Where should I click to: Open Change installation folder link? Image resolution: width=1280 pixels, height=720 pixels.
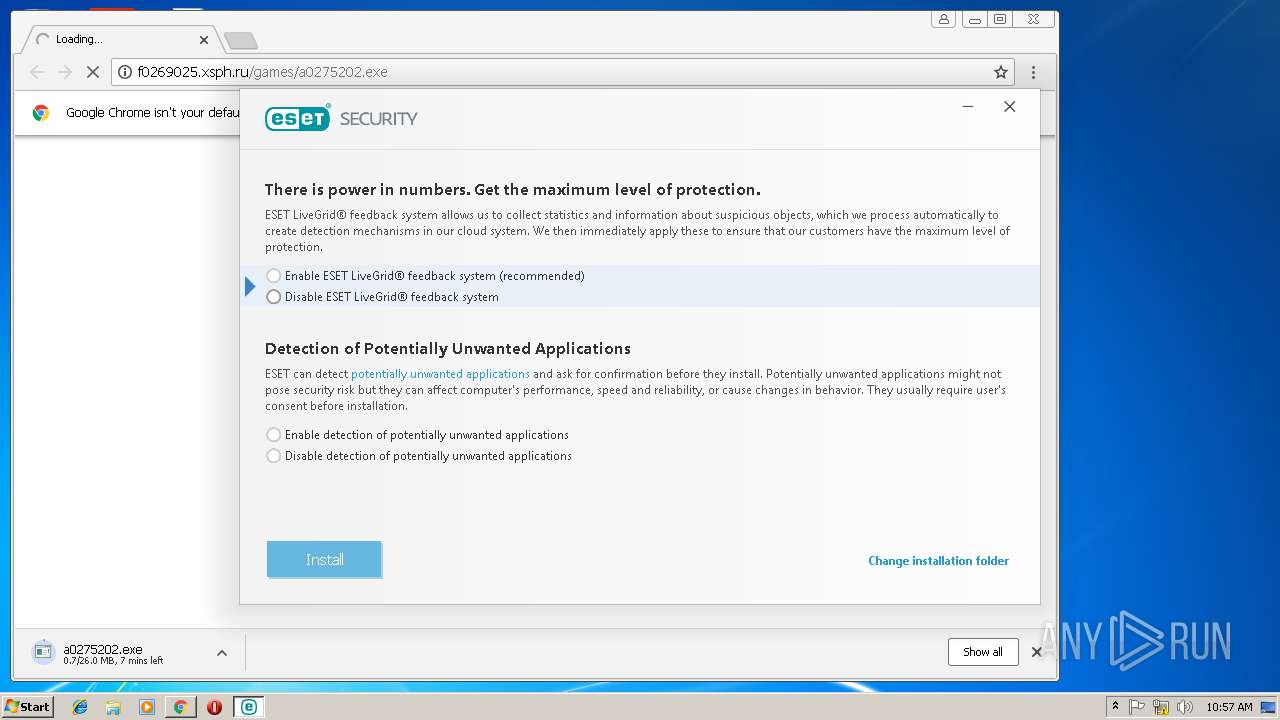point(938,561)
